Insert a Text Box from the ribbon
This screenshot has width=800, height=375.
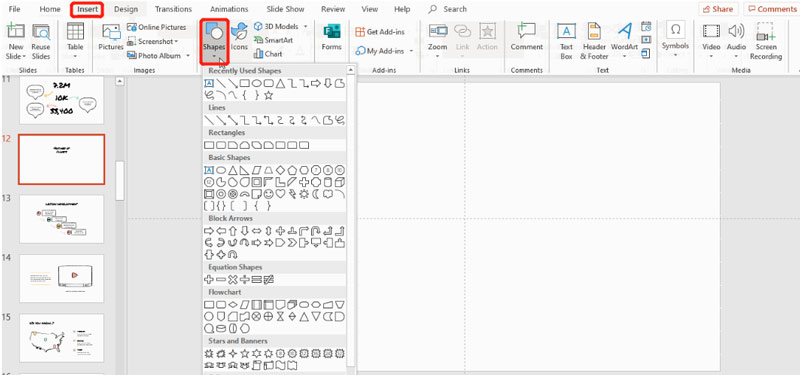[566, 41]
